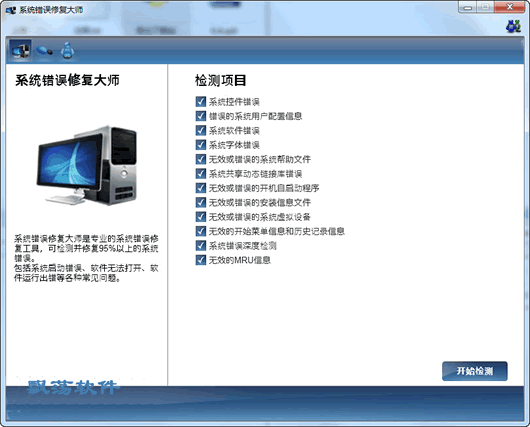Screen dimensions: 530x427
Task: Minimize the 系统错误修复大师 window
Action: (467, 7)
